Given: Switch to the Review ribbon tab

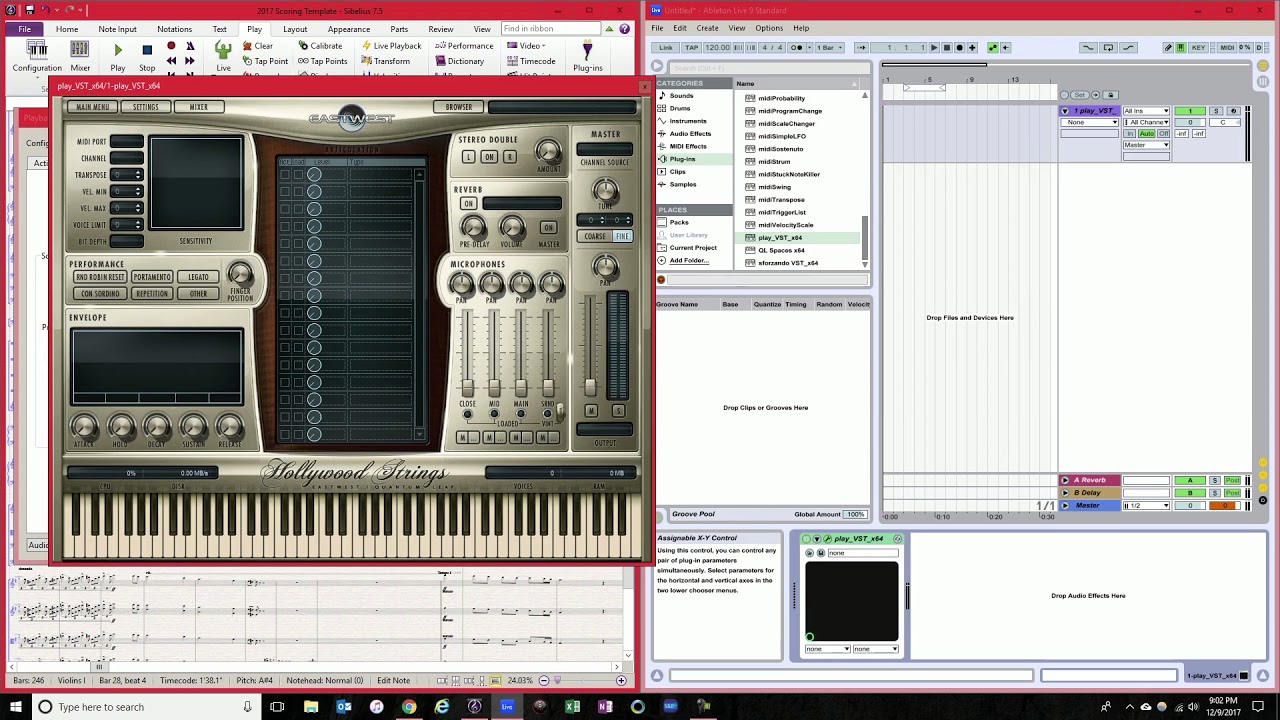Looking at the screenshot, I should click(x=441, y=29).
